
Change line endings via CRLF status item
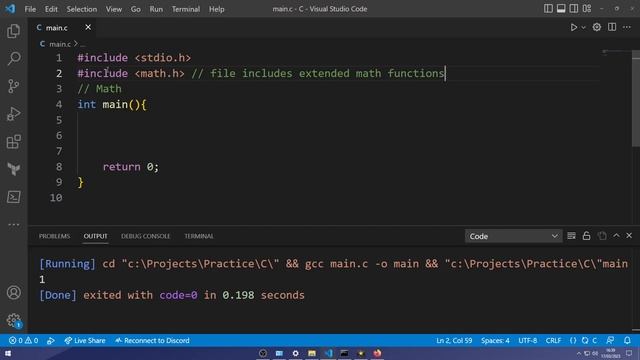coord(553,340)
